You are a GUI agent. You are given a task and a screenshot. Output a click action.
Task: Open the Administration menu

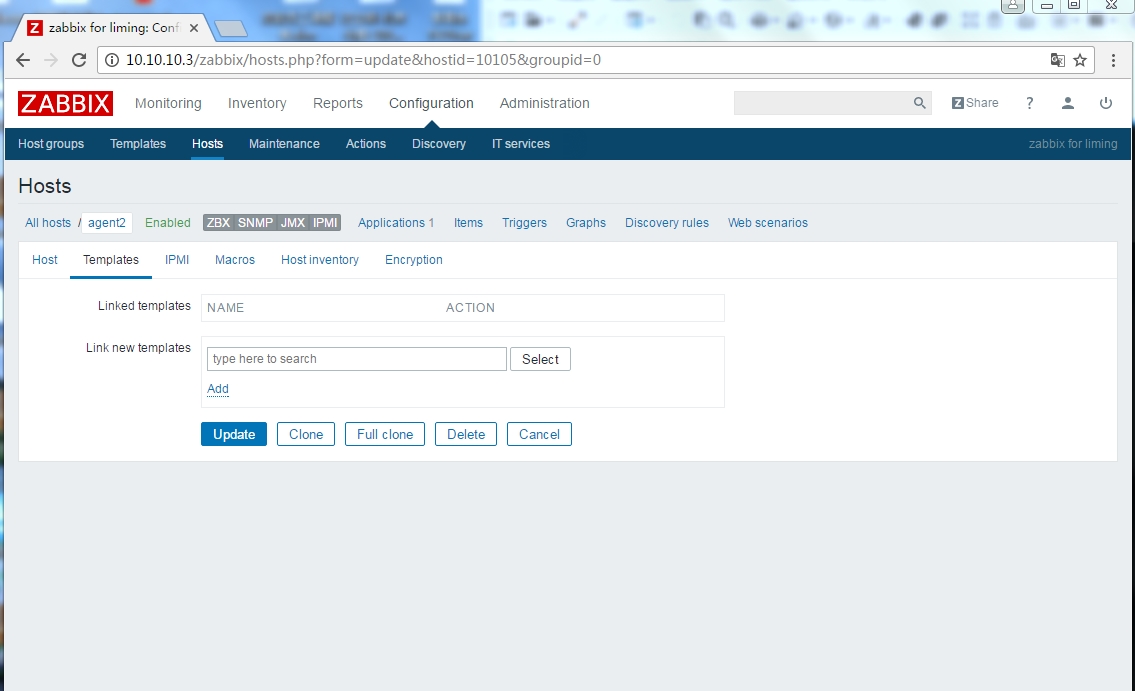pyautogui.click(x=544, y=103)
